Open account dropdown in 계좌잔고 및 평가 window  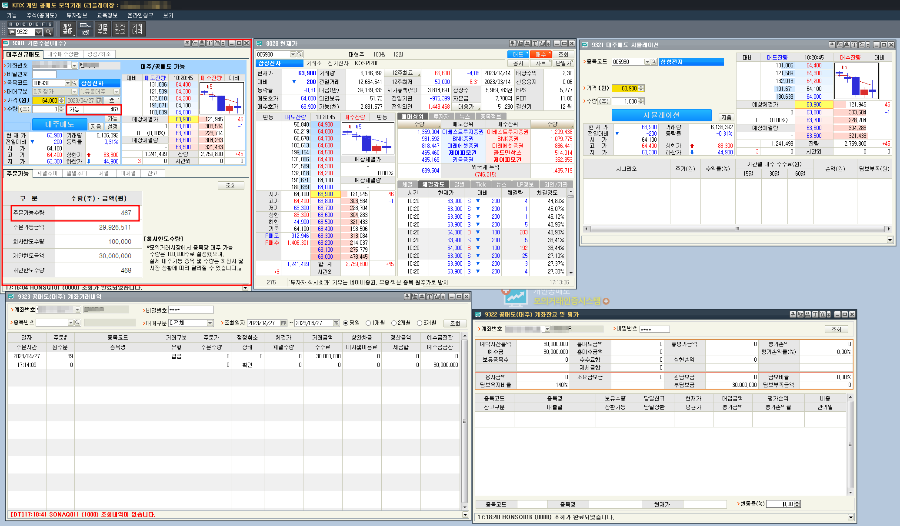coord(547,329)
